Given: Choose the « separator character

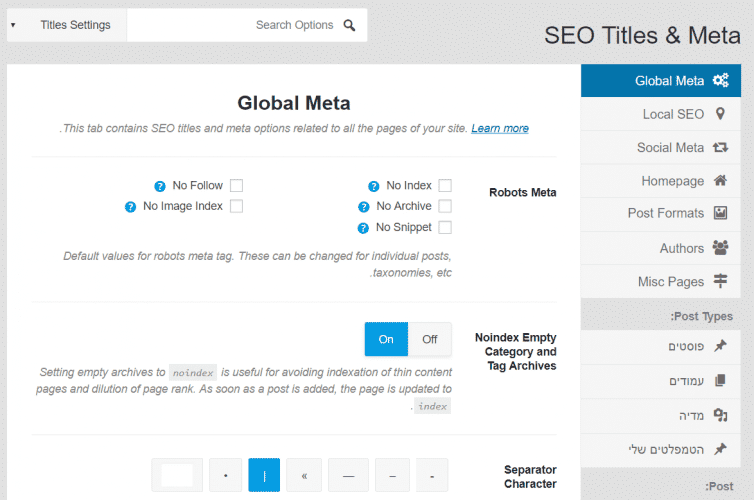Looking at the screenshot, I should (304, 475).
